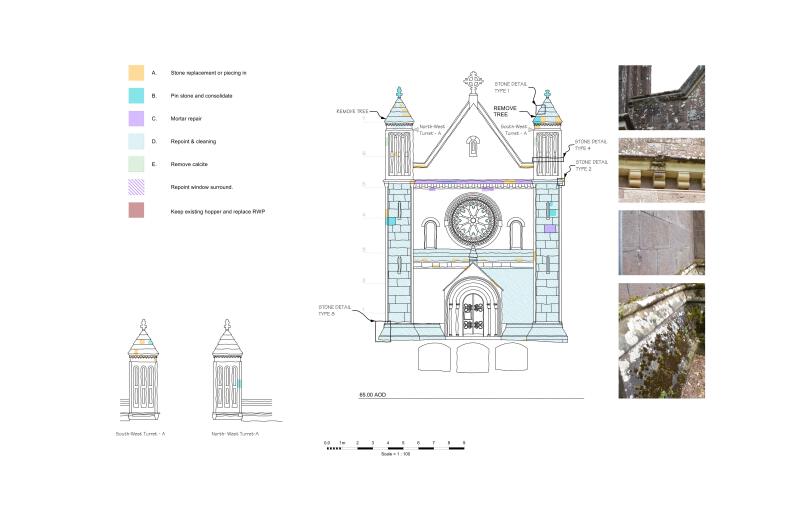The height and width of the screenshot is (531, 800).
Task: Click the '65.00 AOD' datum label
Action: [x=372, y=395]
